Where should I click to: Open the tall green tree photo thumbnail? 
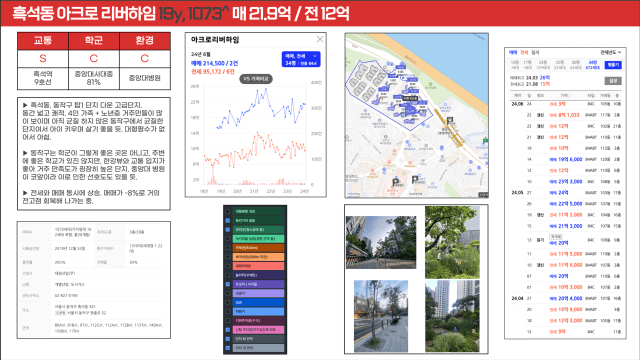pyautogui.click(x=452, y=242)
